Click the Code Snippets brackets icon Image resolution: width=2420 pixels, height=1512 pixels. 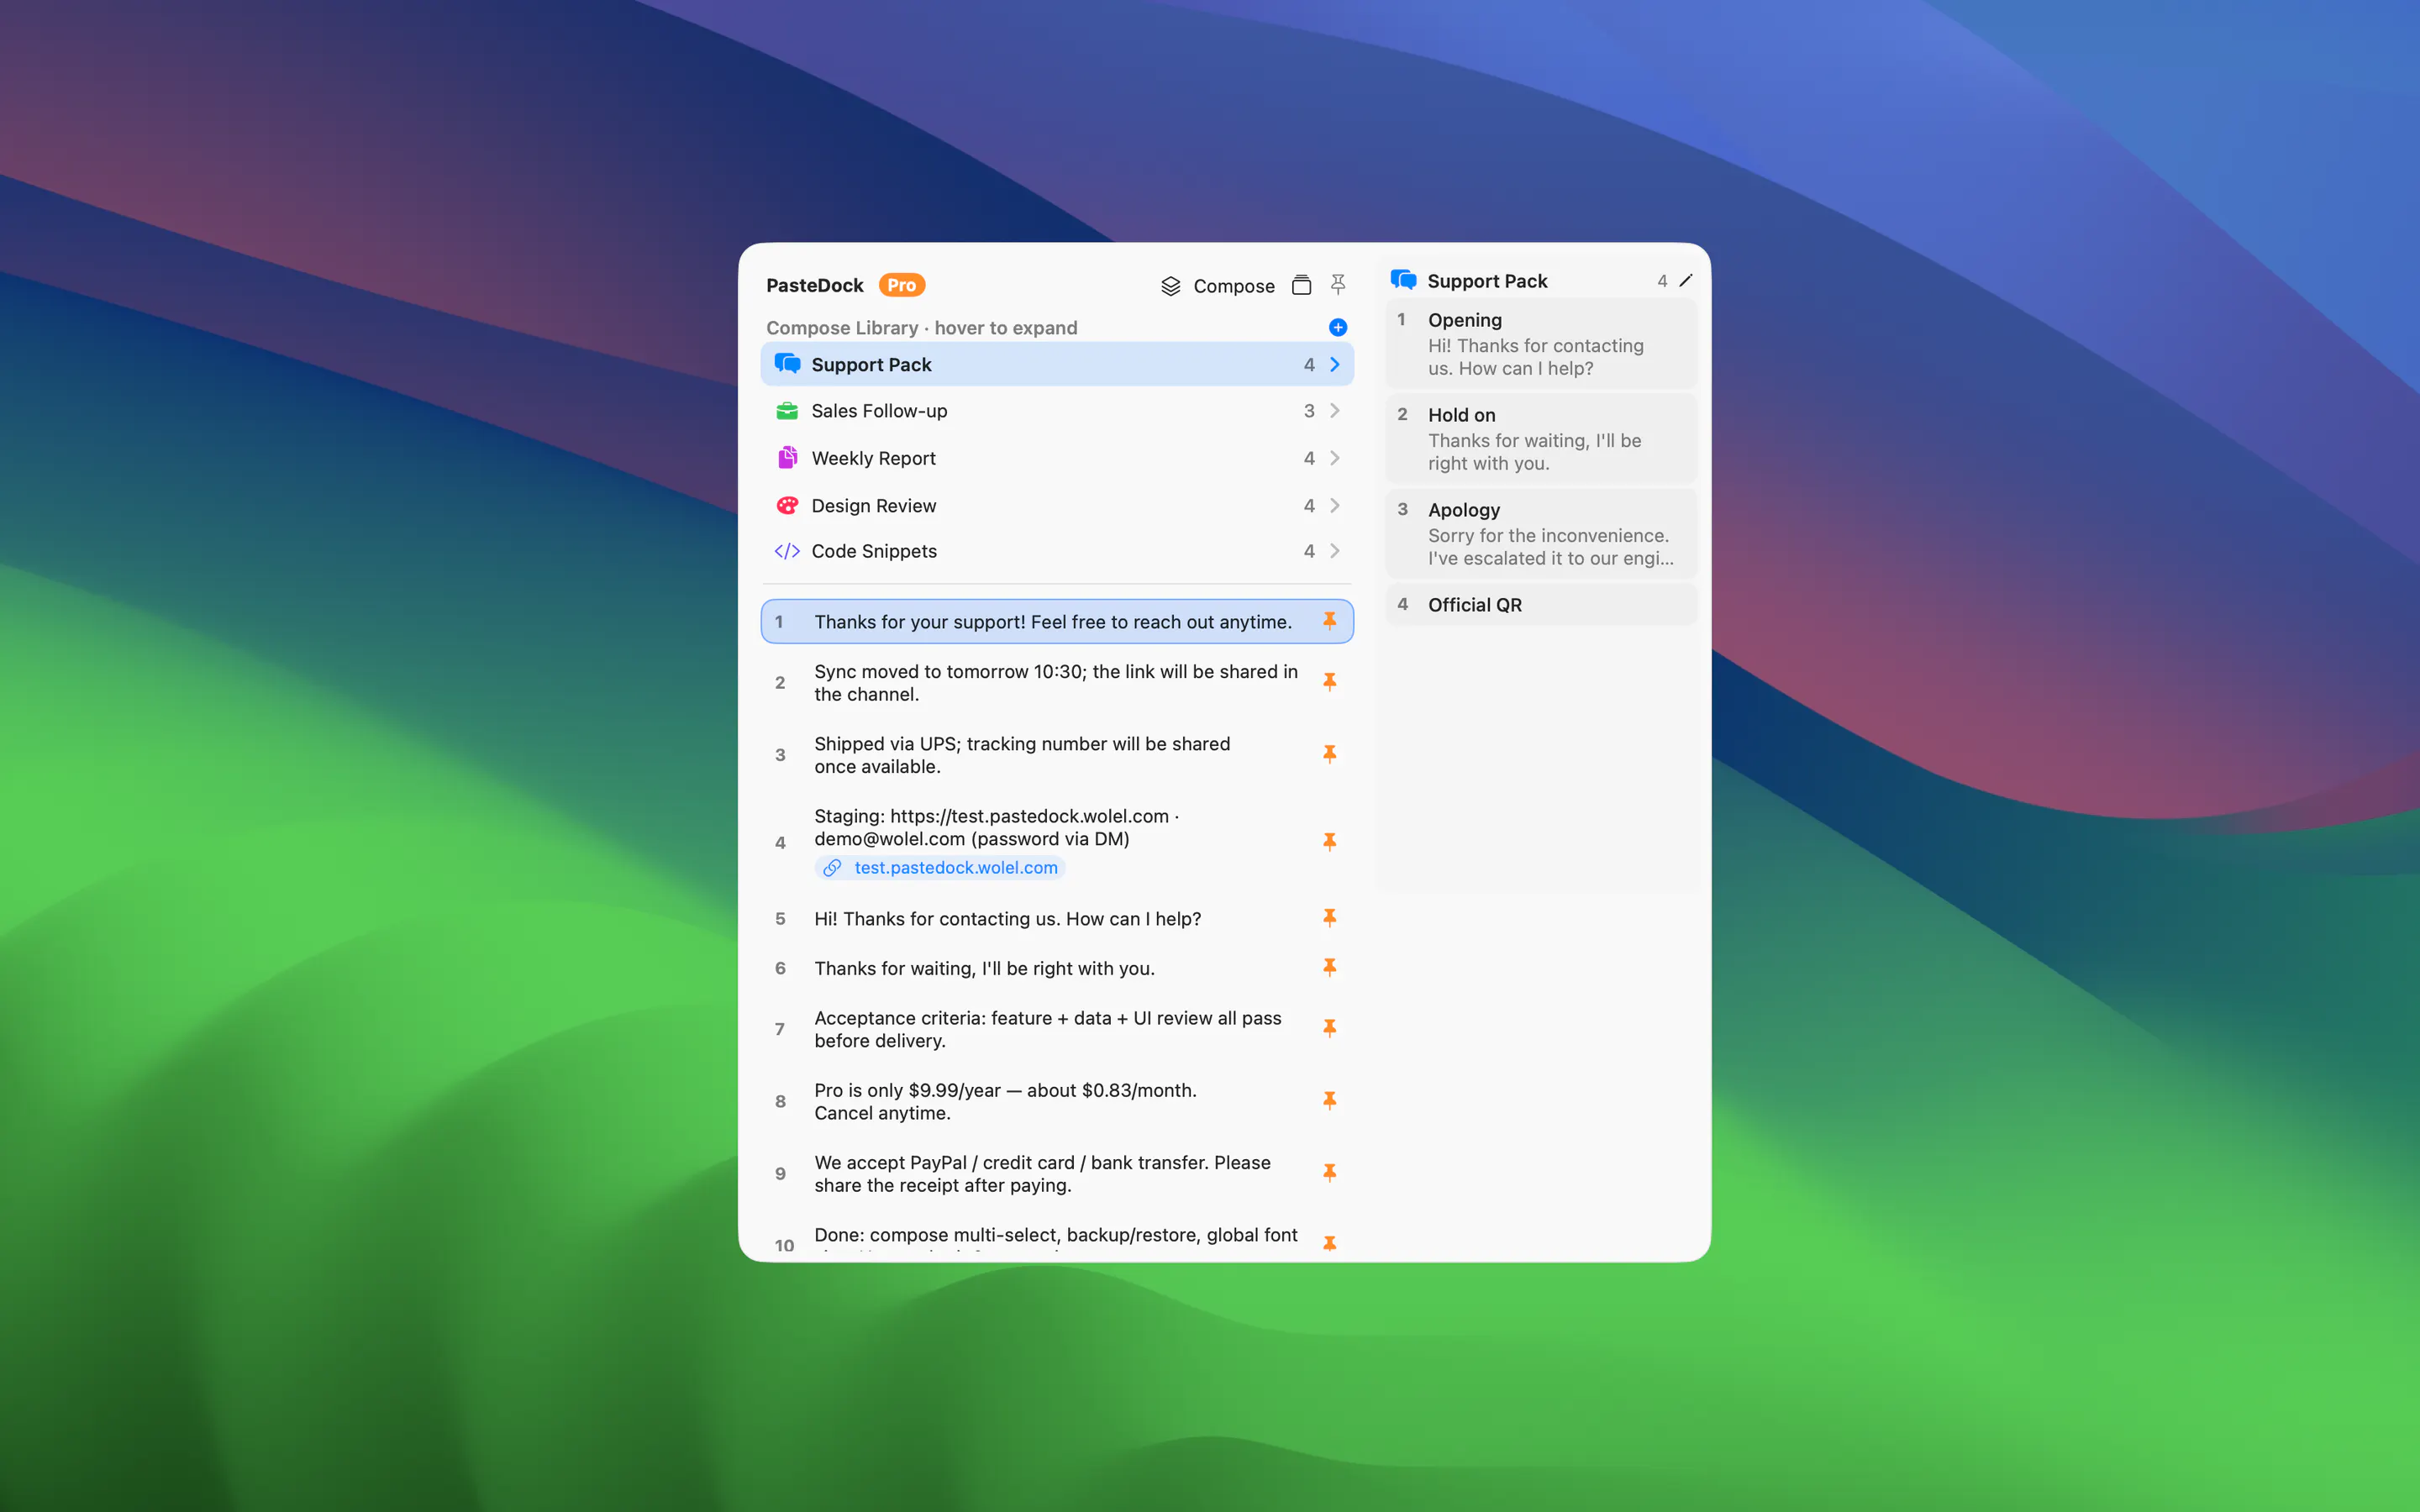pos(787,551)
